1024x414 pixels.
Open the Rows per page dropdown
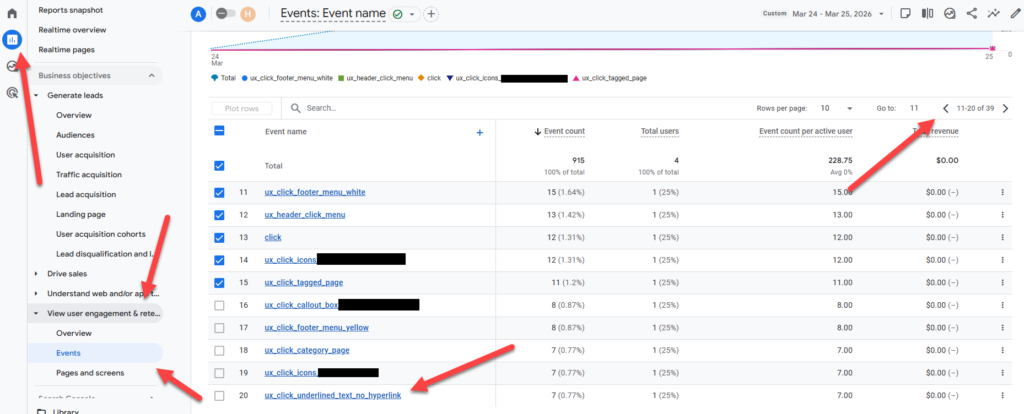tap(835, 108)
